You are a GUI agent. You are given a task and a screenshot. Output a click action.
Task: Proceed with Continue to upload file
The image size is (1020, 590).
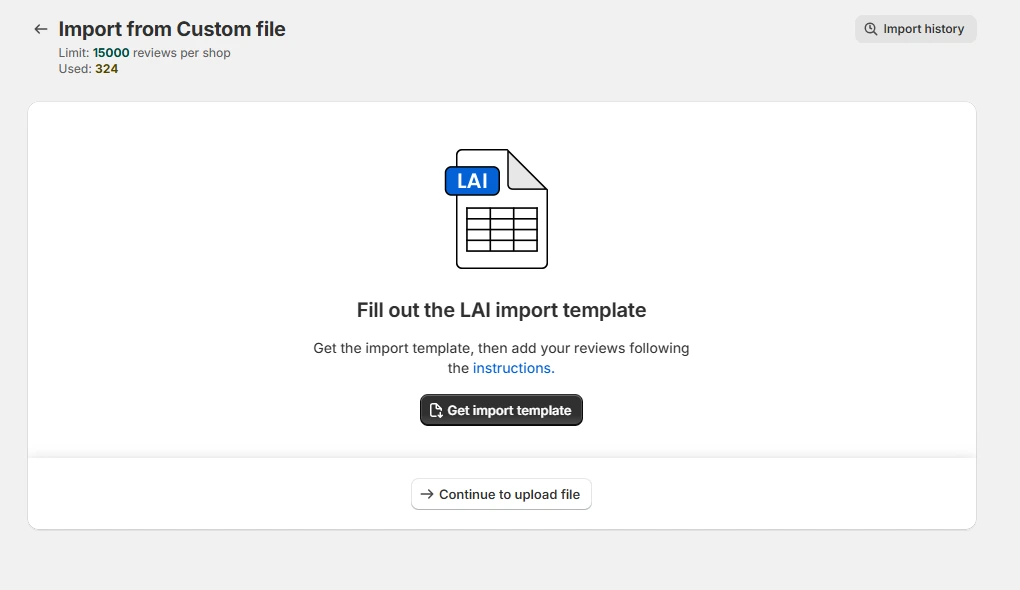pyautogui.click(x=501, y=494)
